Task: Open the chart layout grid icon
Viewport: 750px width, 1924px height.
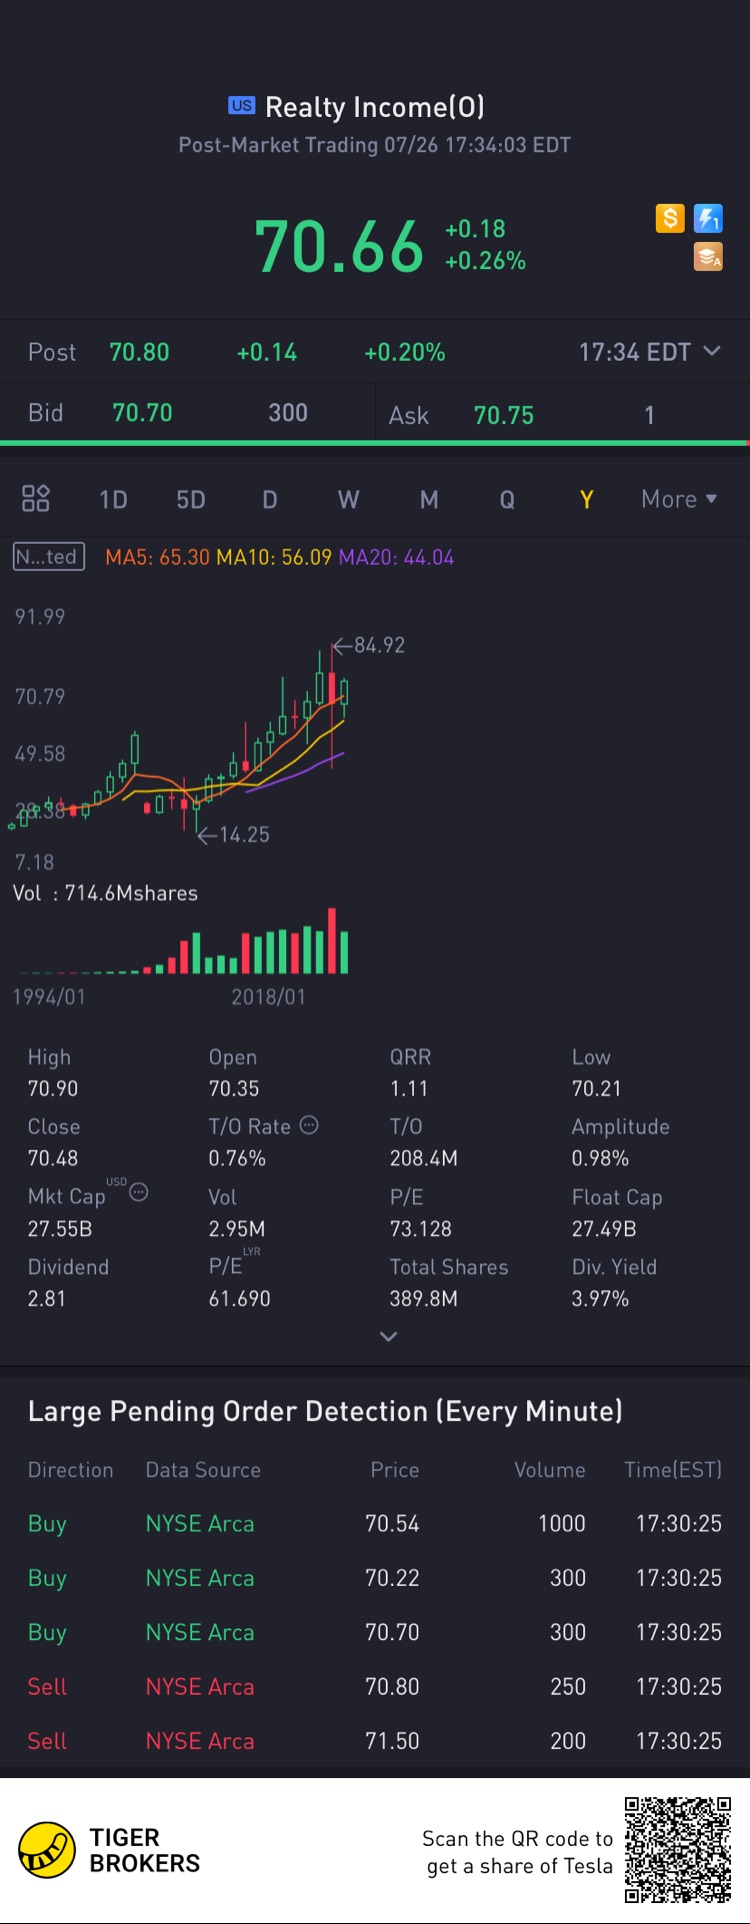Action: (36, 498)
